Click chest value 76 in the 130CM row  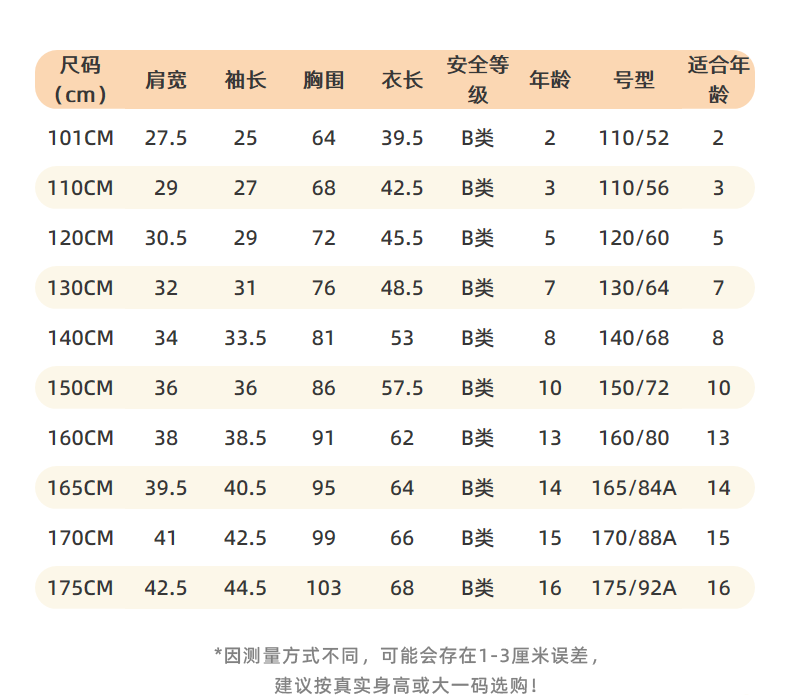point(323,288)
